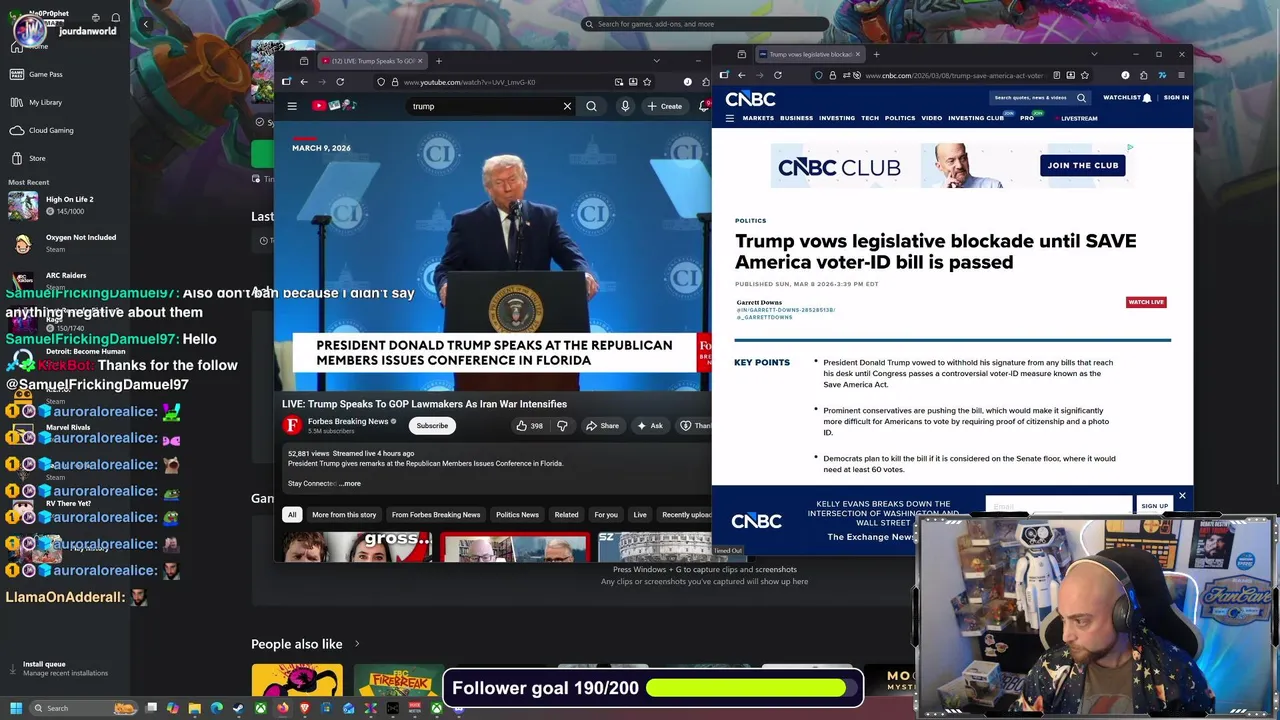Image resolution: width=1280 pixels, height=720 pixels.
Task: Open CNBC browser application menu
Action: coord(1181,75)
